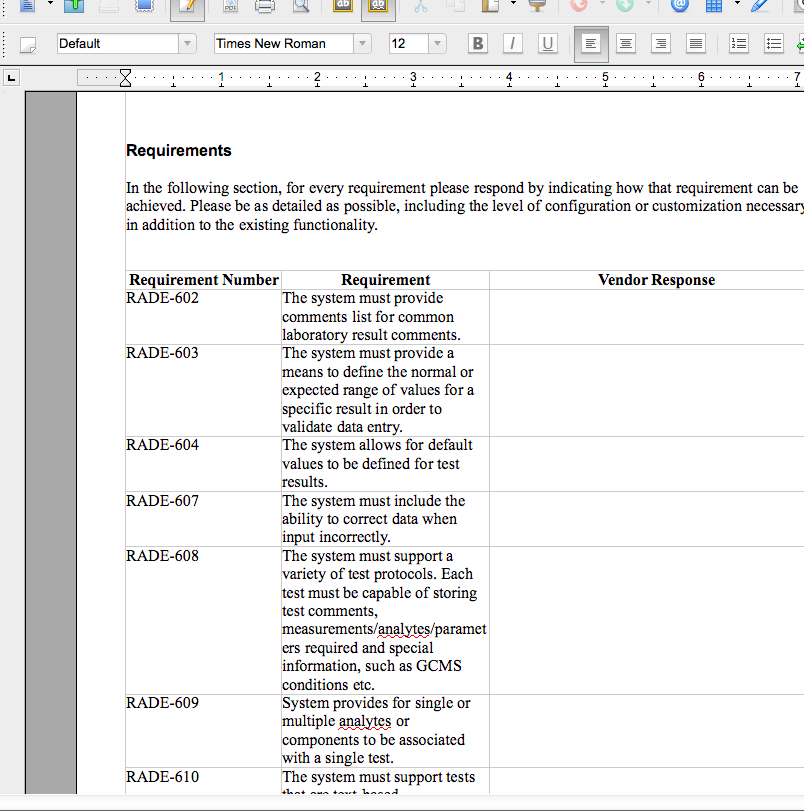
Task: Center-align the paragraph text
Action: tap(626, 44)
